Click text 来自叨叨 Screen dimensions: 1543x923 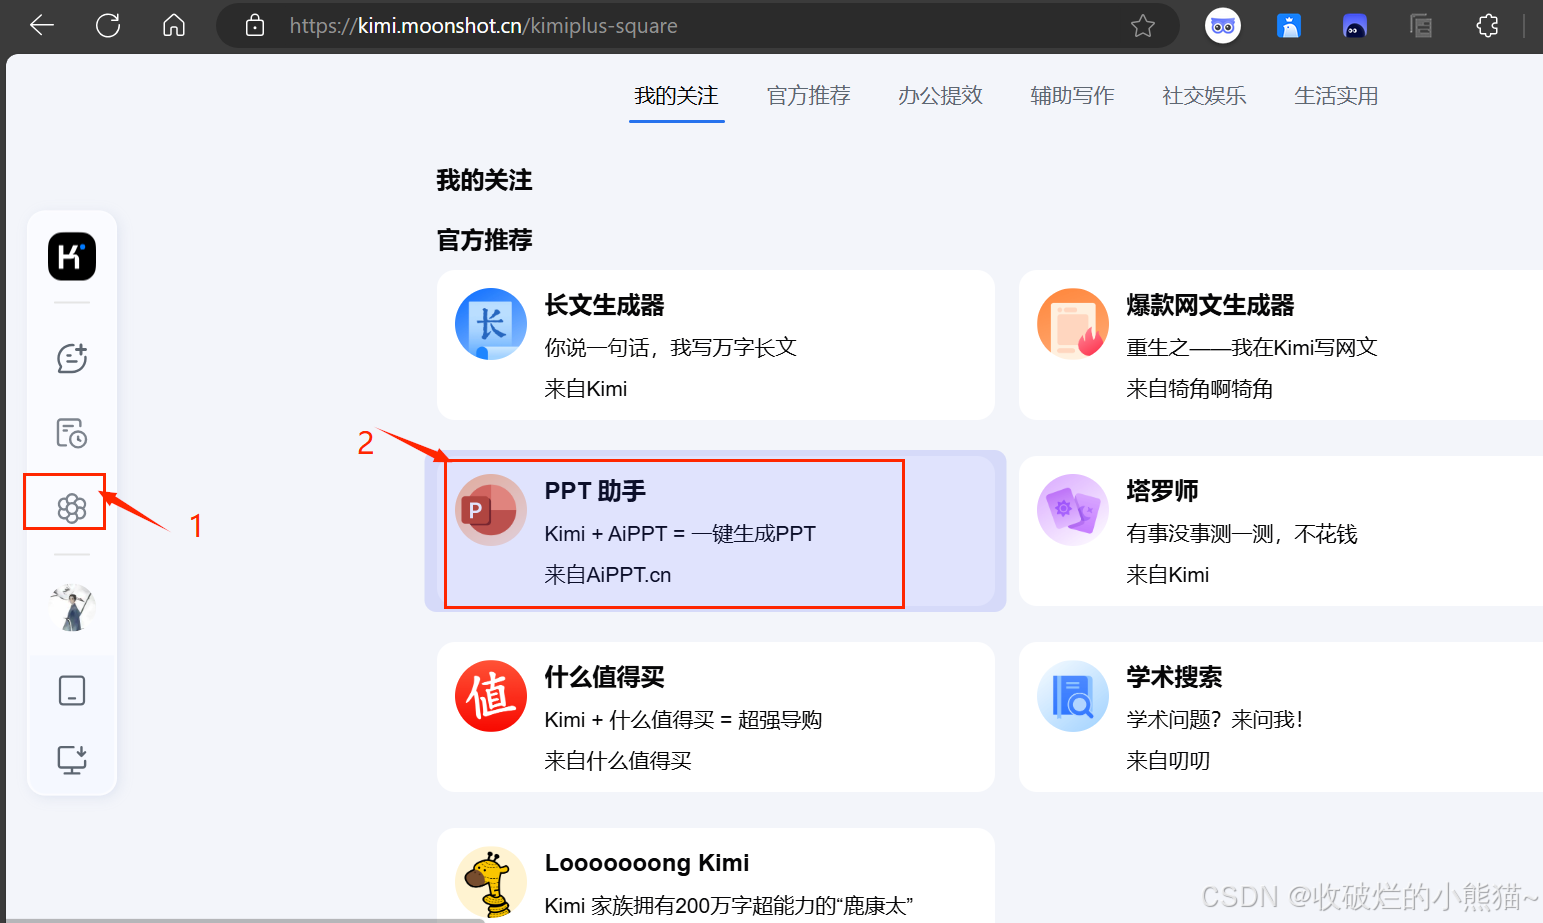click(x=1168, y=761)
